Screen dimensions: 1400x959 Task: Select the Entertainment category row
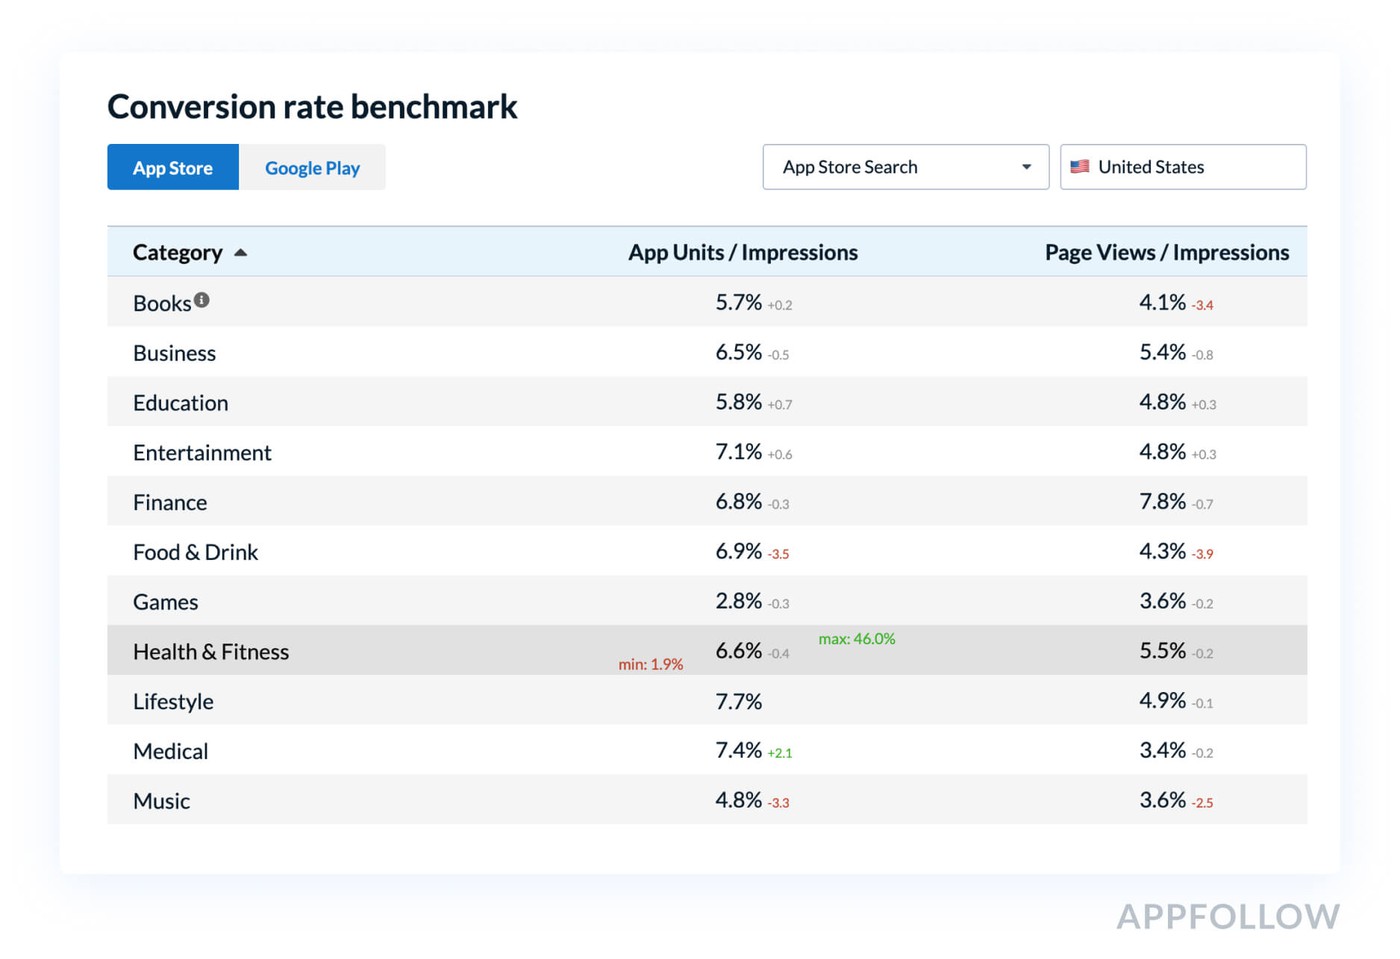point(202,453)
